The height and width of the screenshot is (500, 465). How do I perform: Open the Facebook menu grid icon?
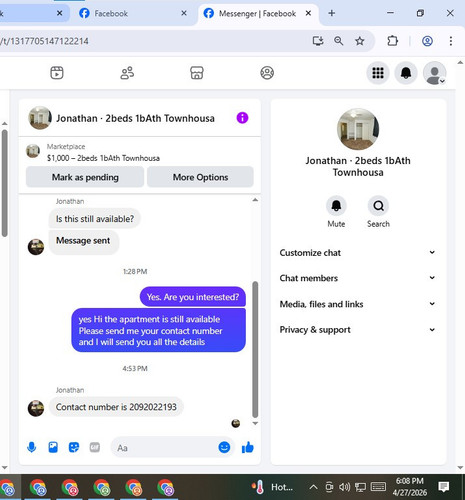378,73
